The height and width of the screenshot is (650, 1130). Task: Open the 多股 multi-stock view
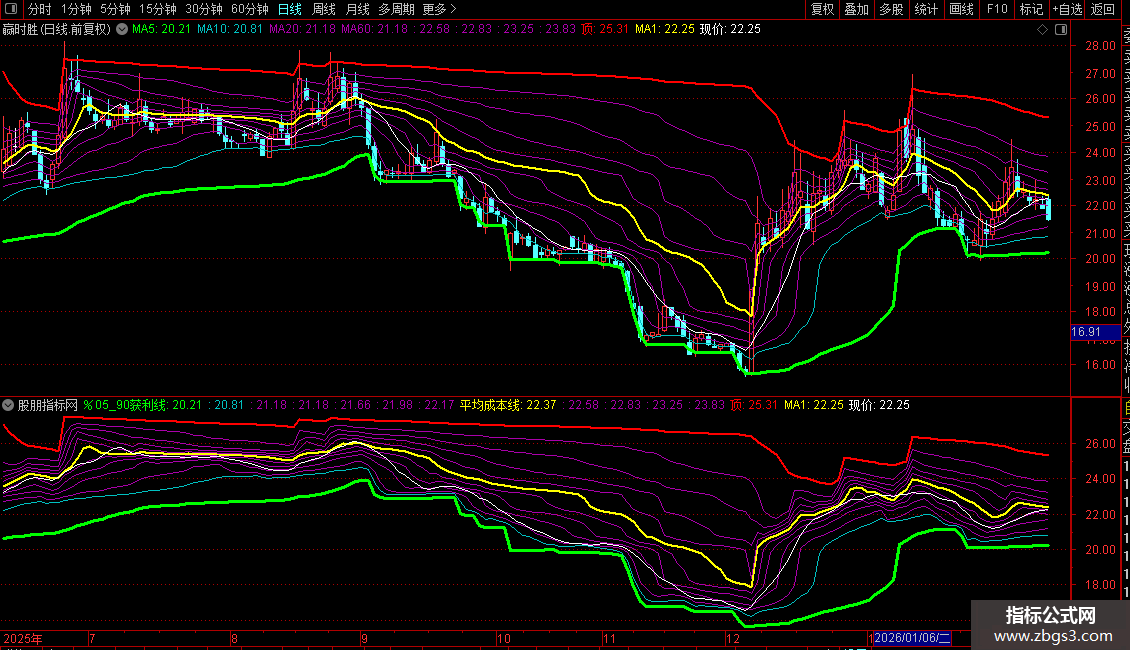(x=891, y=9)
